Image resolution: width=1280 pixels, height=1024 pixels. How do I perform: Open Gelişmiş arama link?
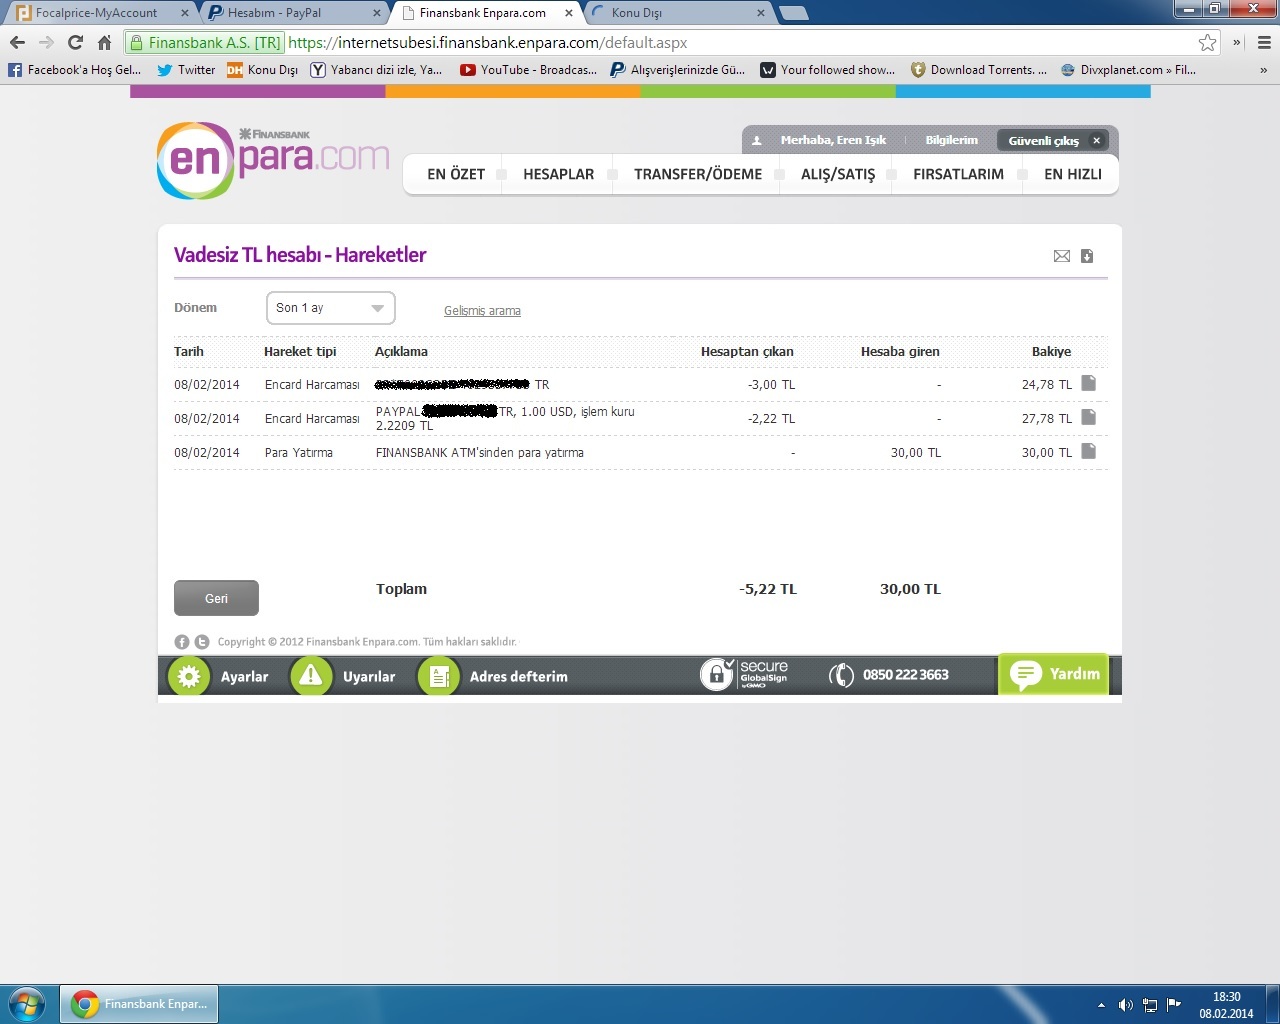(x=482, y=311)
